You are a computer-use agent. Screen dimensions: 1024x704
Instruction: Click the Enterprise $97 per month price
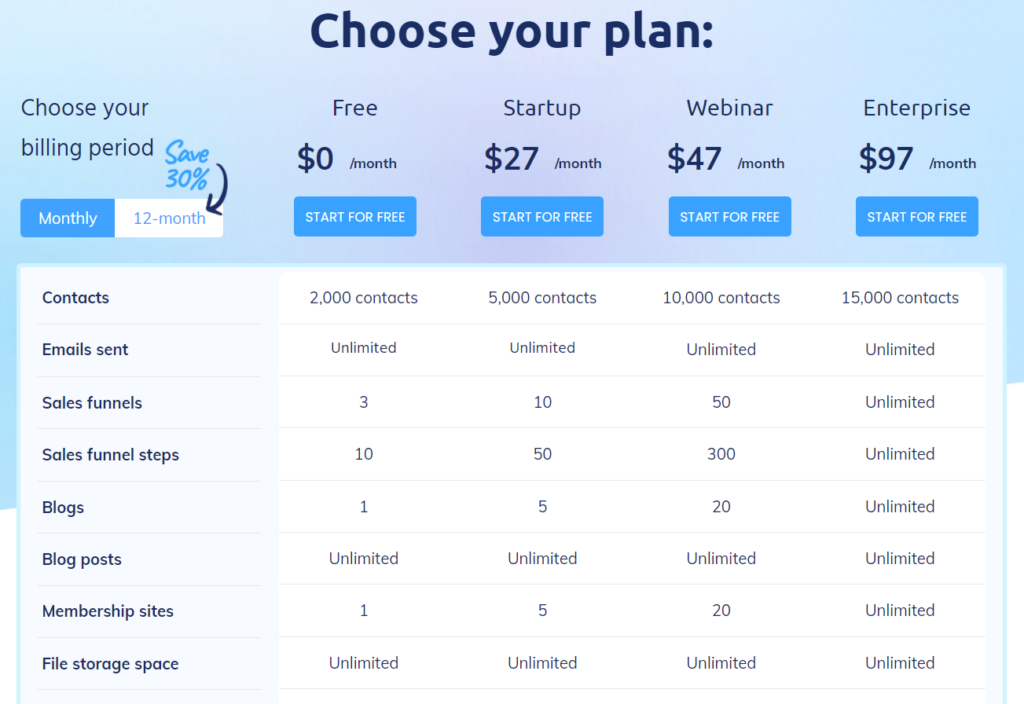[915, 160]
